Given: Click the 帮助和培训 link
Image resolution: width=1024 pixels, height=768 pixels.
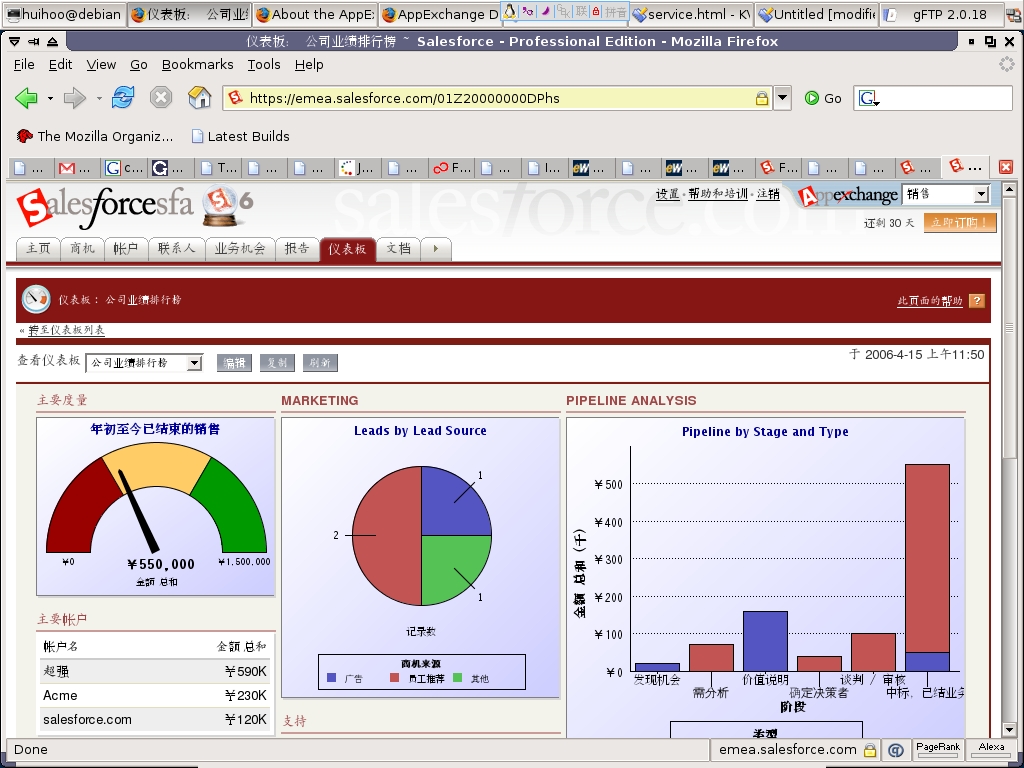Looking at the screenshot, I should point(718,193).
